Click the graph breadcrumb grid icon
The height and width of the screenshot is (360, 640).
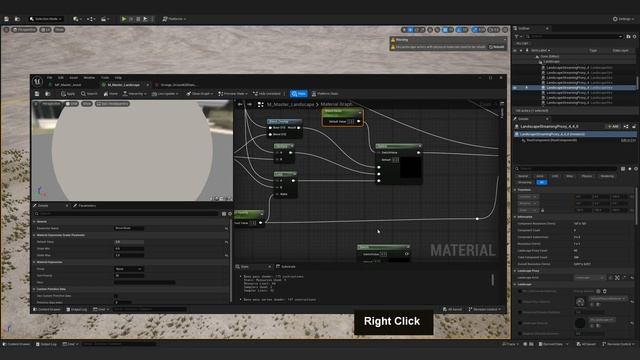[x=260, y=104]
